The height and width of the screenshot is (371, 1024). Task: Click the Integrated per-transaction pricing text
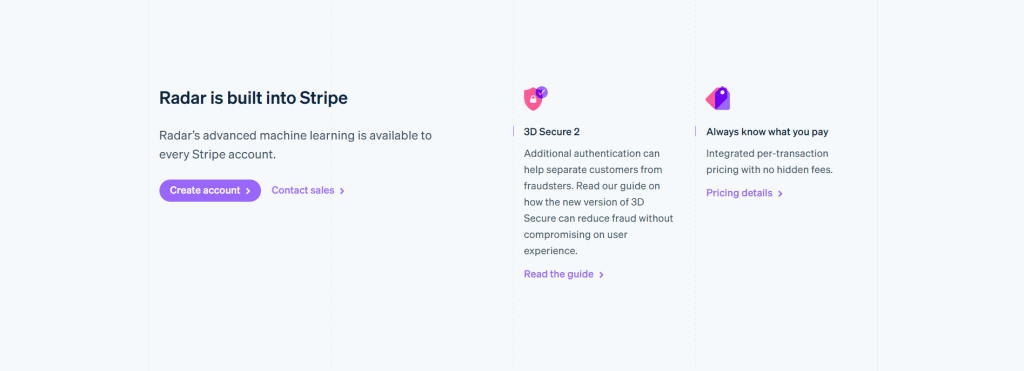769,161
